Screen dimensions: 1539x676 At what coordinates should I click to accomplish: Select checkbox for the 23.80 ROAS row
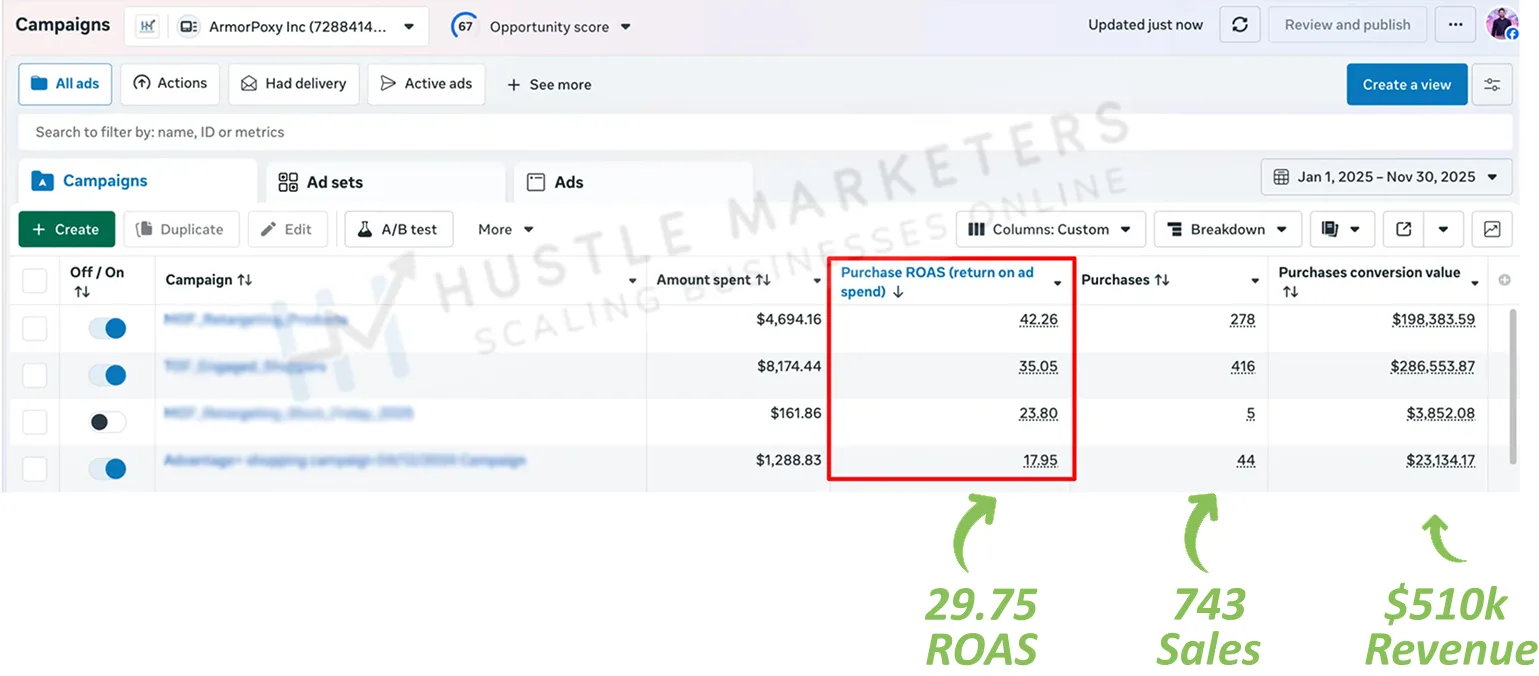pos(35,422)
